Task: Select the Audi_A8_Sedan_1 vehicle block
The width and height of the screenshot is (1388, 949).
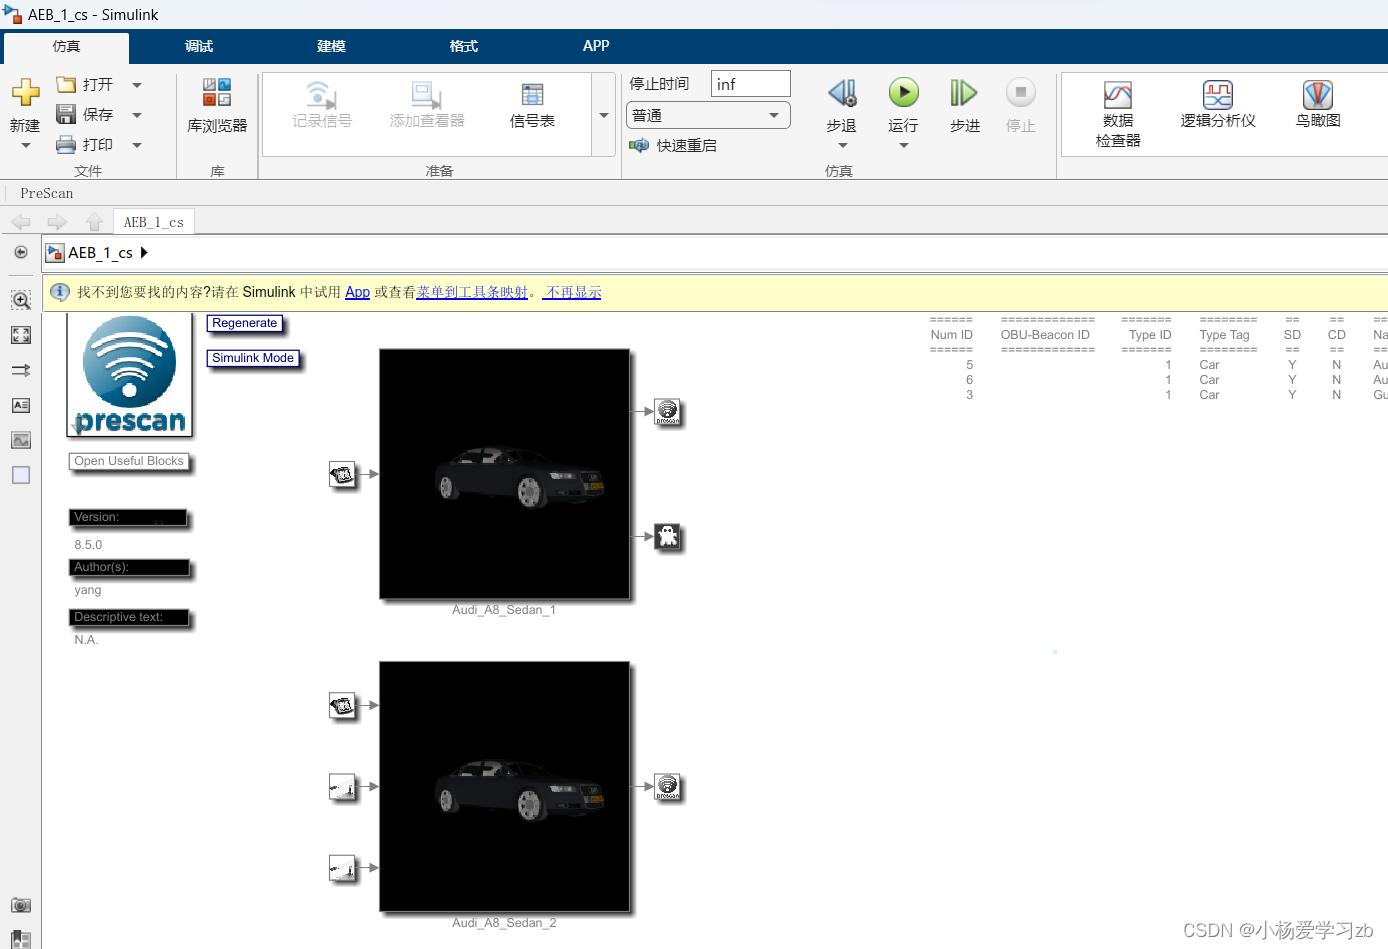Action: click(x=505, y=474)
